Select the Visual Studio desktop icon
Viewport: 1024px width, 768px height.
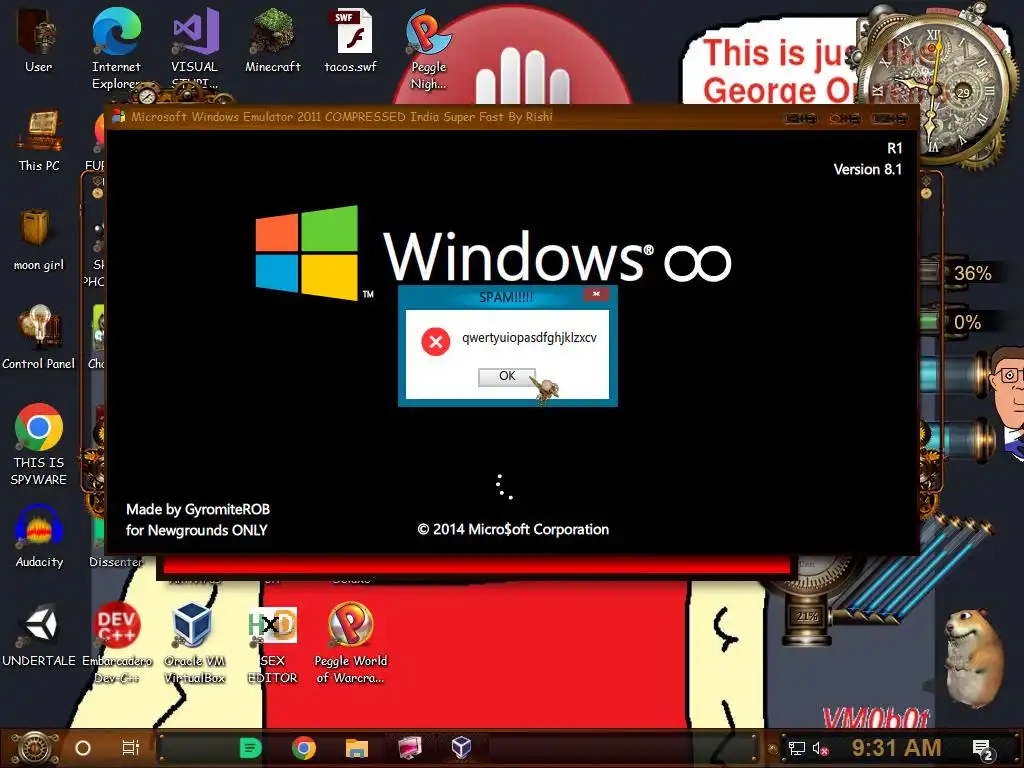[195, 48]
